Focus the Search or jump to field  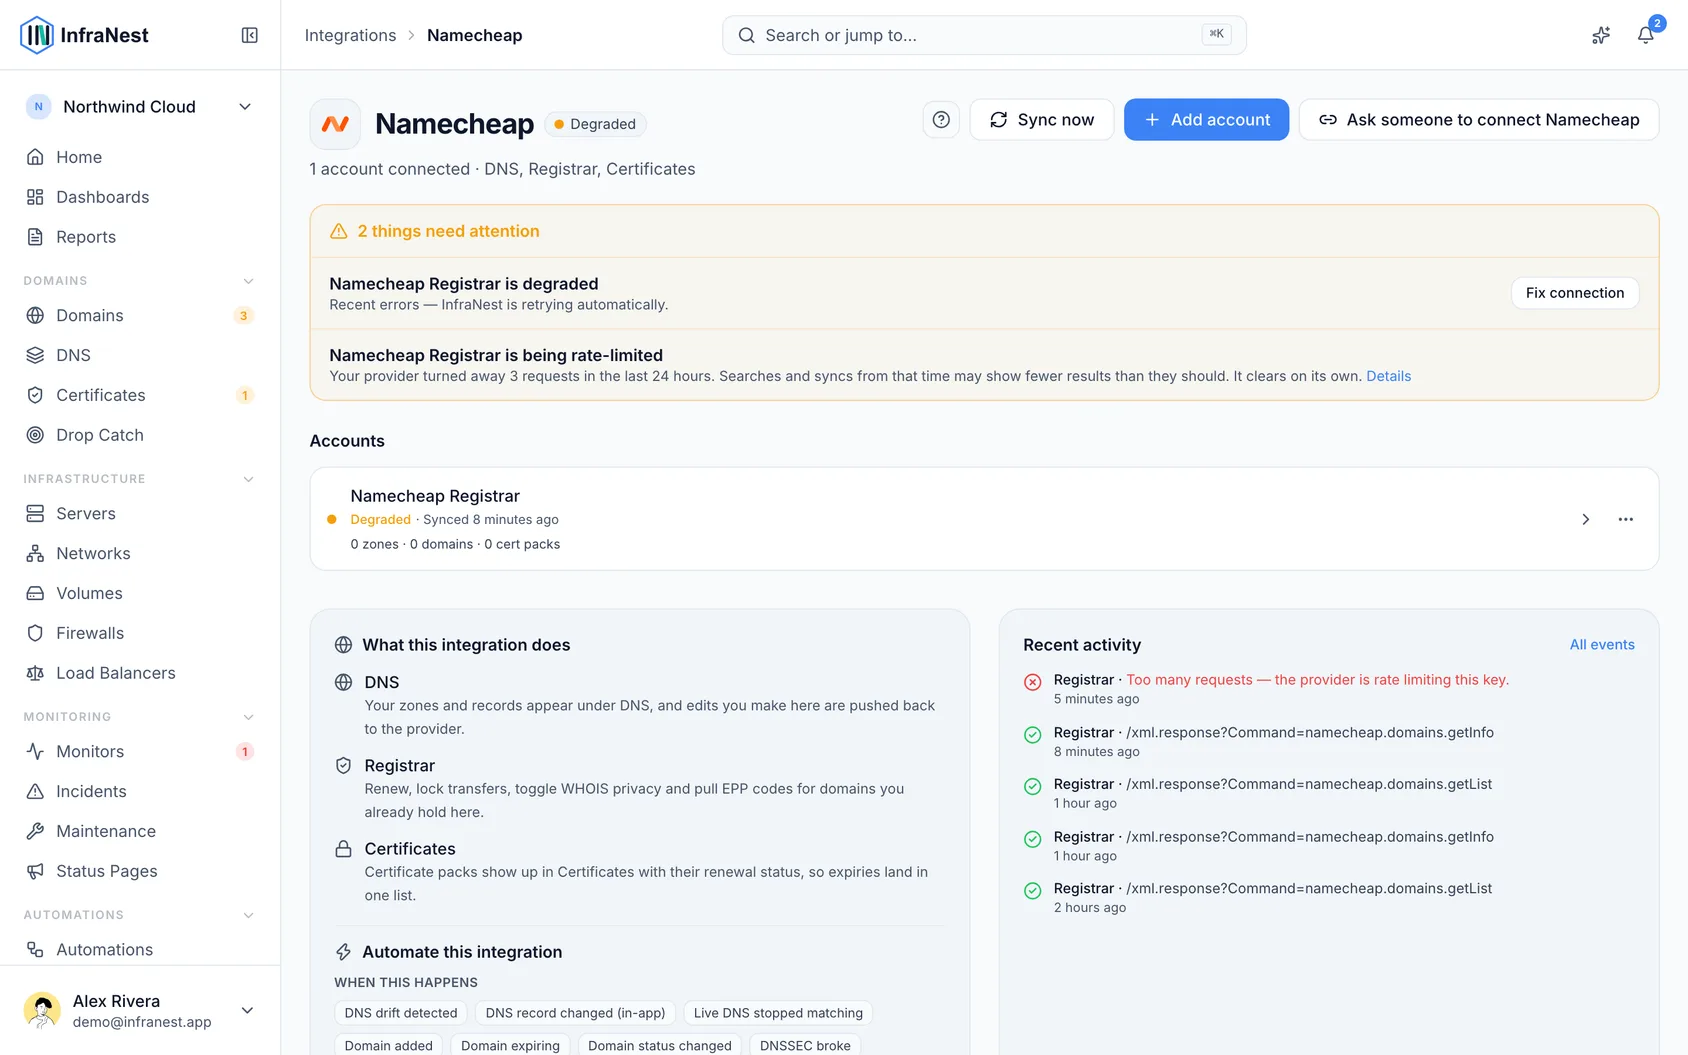point(984,35)
